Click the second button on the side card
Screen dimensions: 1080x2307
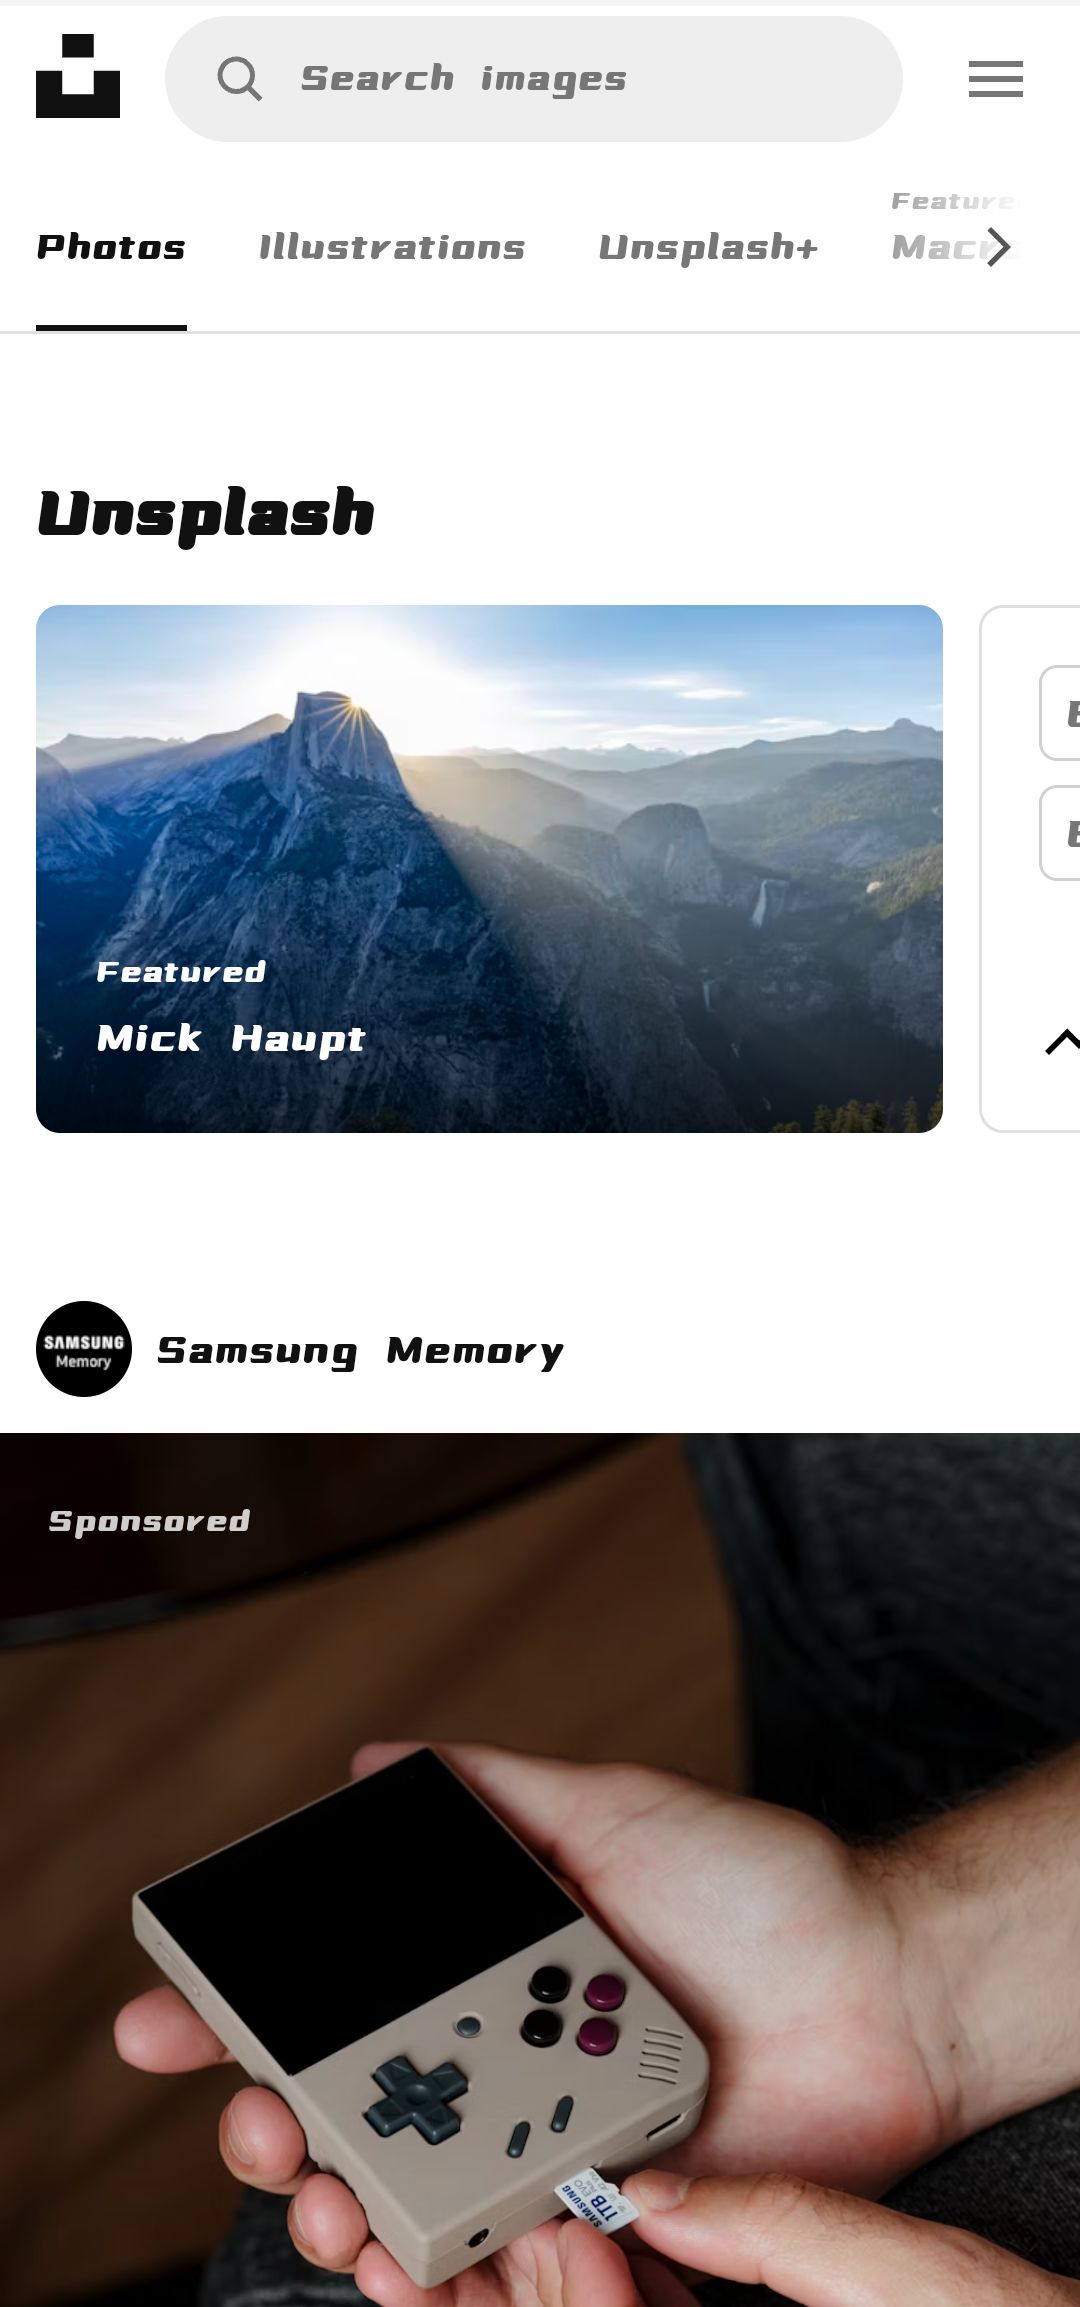(1060, 833)
